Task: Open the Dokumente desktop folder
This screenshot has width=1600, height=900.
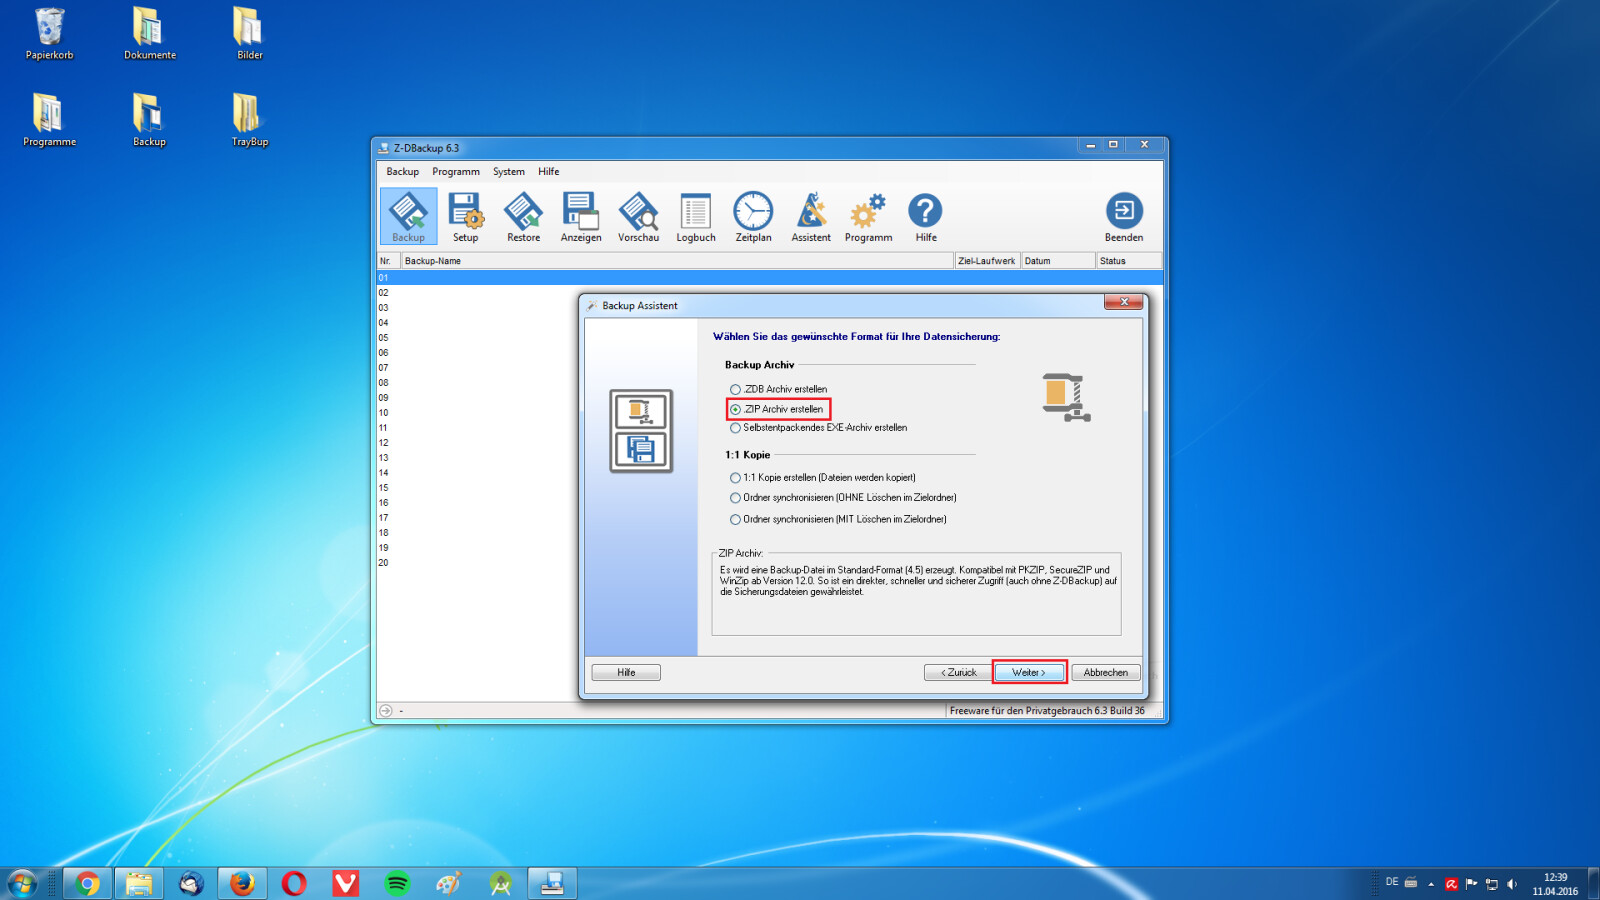Action: 149,34
